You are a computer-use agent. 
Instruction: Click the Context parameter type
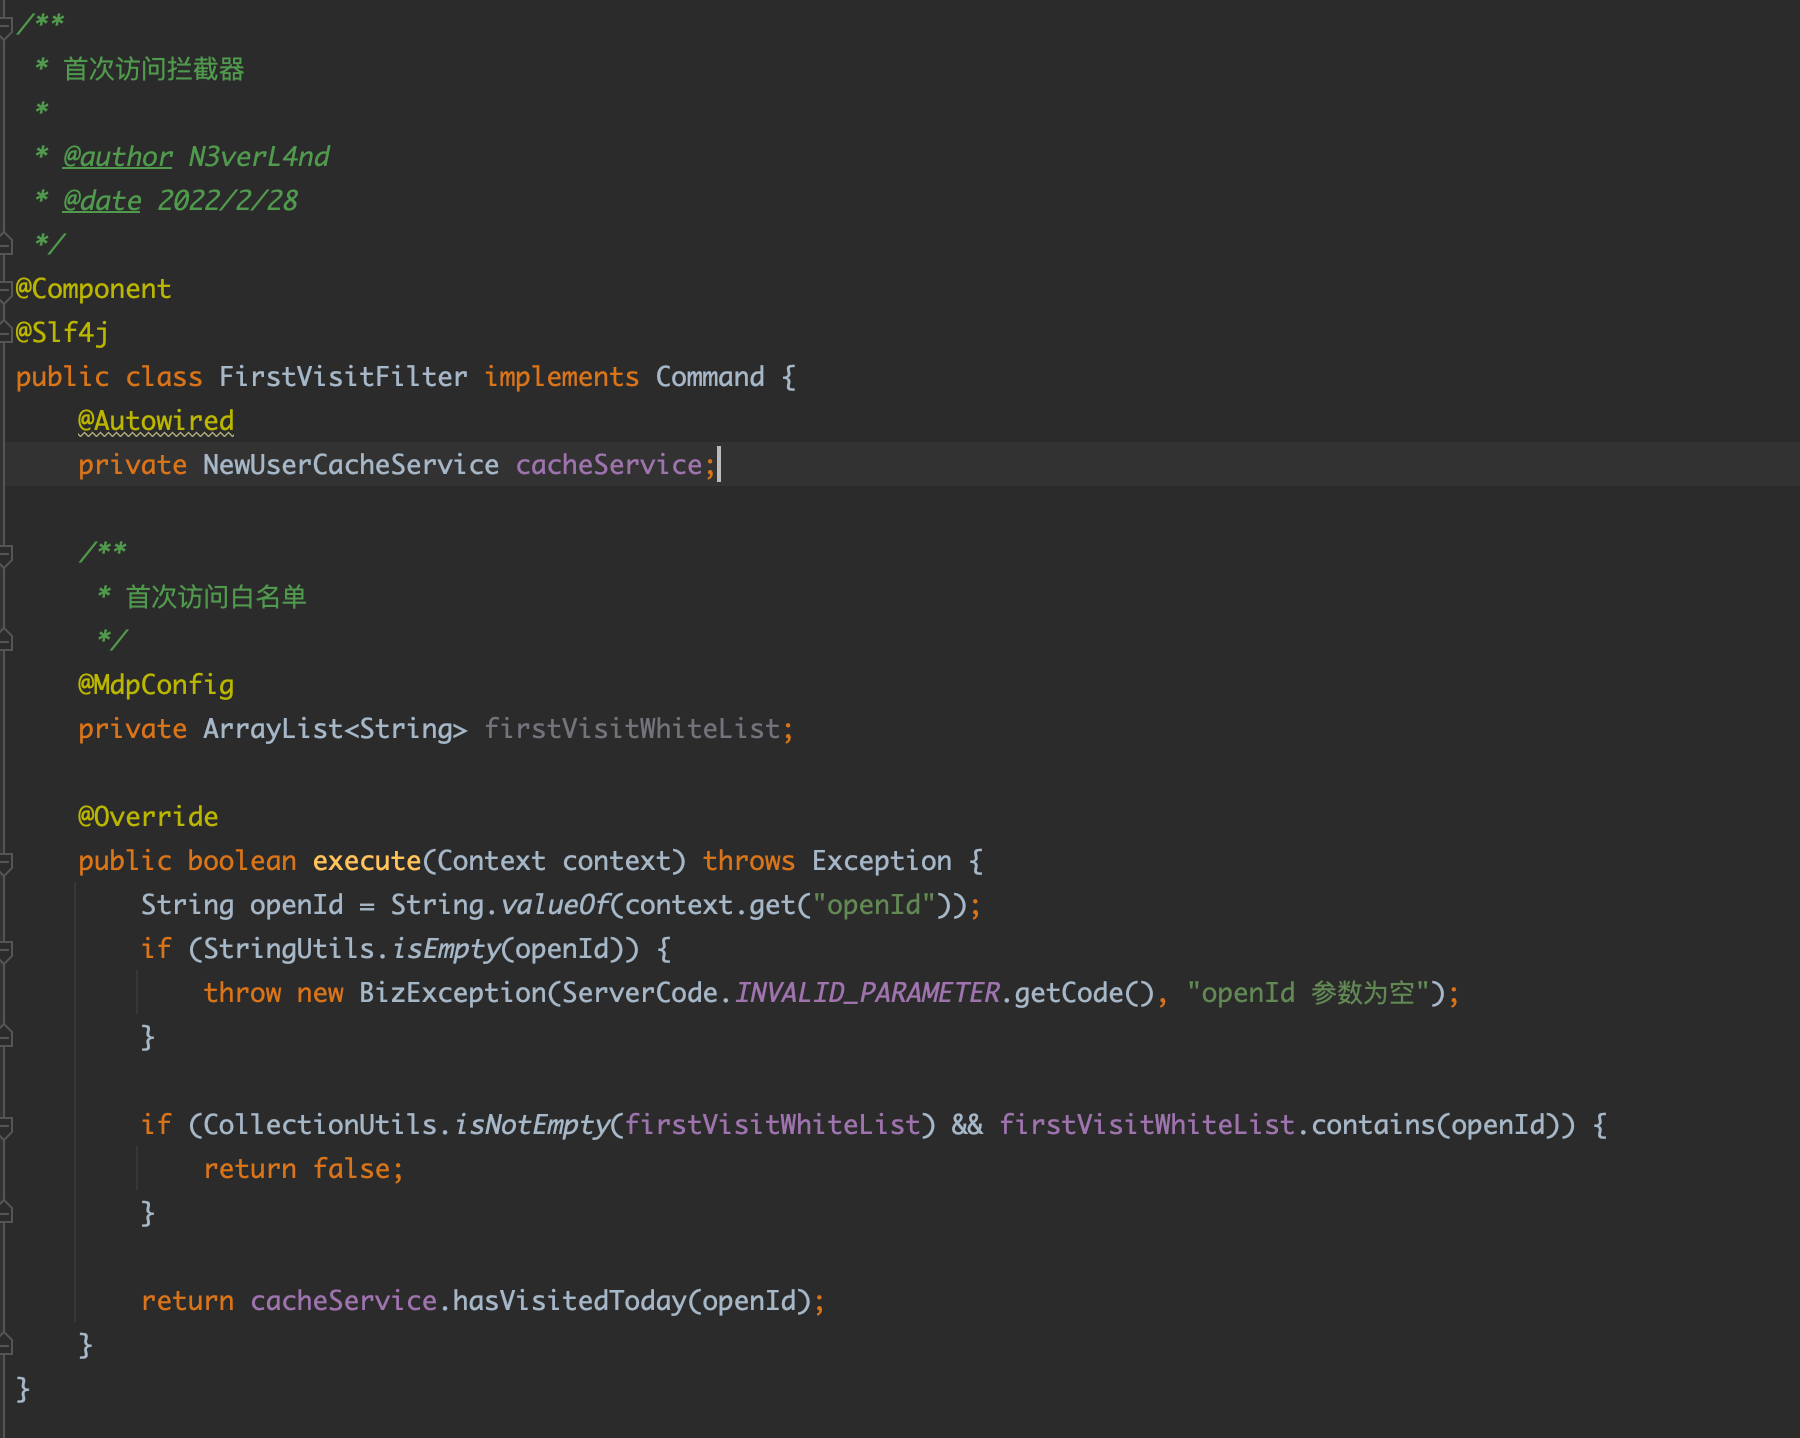tap(492, 861)
